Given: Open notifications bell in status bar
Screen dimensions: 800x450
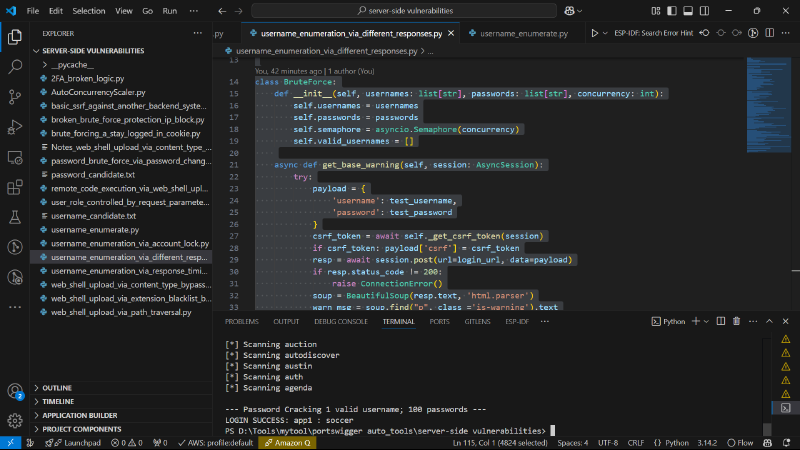Looking at the screenshot, I should click(787, 443).
